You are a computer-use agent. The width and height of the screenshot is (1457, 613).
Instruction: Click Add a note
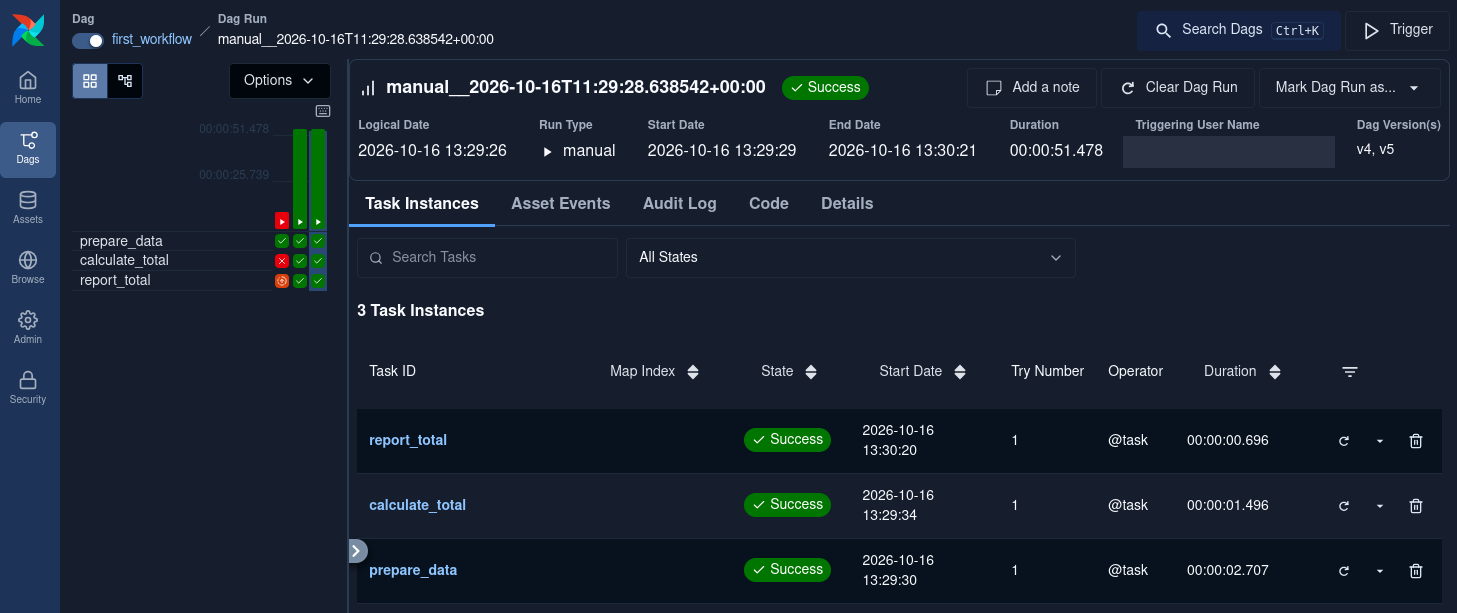pos(1032,88)
